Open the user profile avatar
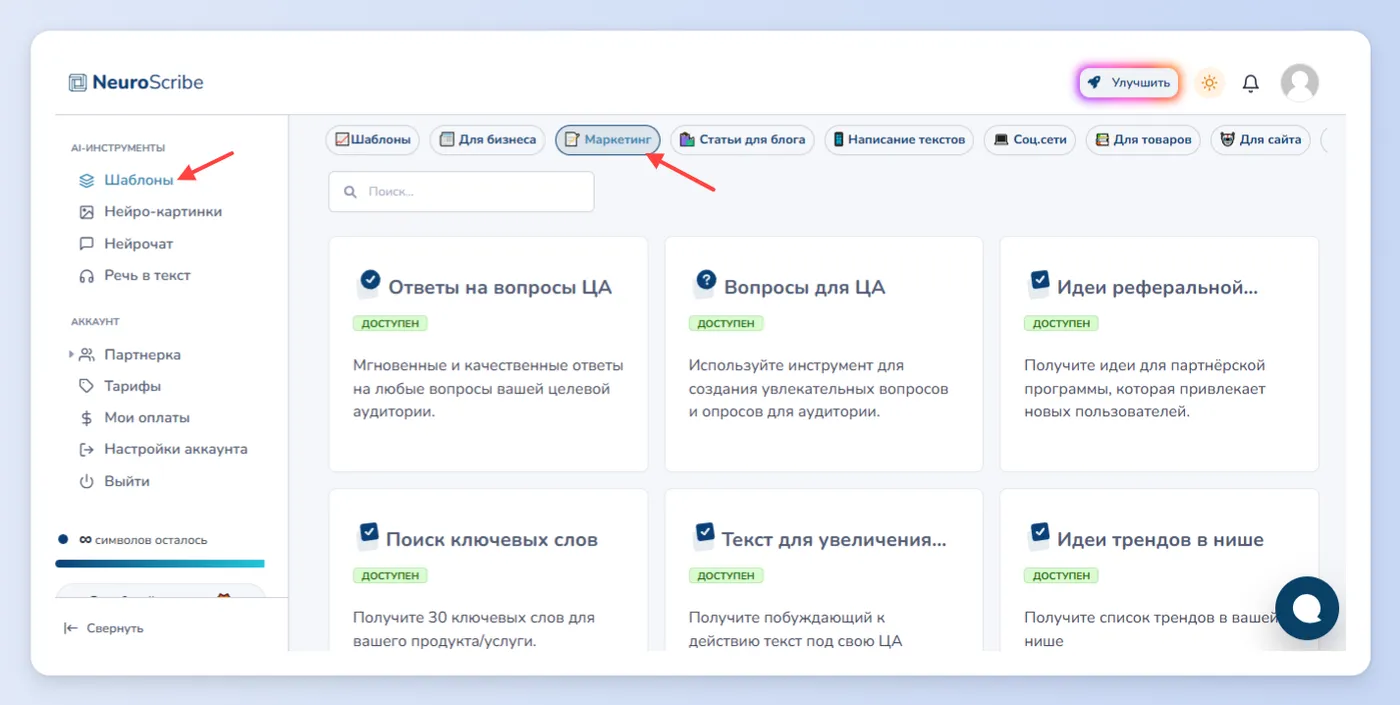1400x705 pixels. point(1300,83)
